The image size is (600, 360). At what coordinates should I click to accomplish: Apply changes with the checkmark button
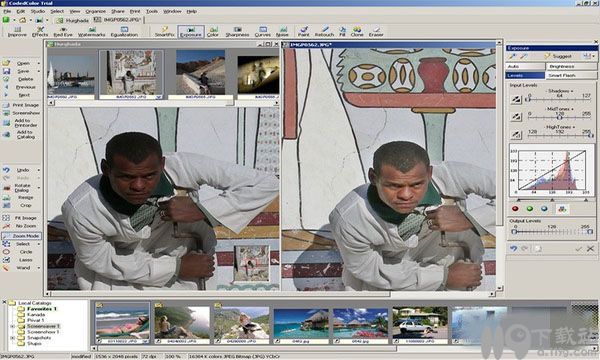pyautogui.click(x=578, y=249)
